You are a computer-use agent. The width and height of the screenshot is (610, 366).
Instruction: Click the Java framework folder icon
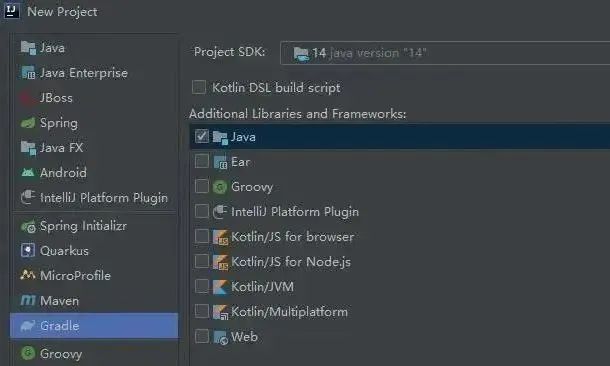(220, 137)
